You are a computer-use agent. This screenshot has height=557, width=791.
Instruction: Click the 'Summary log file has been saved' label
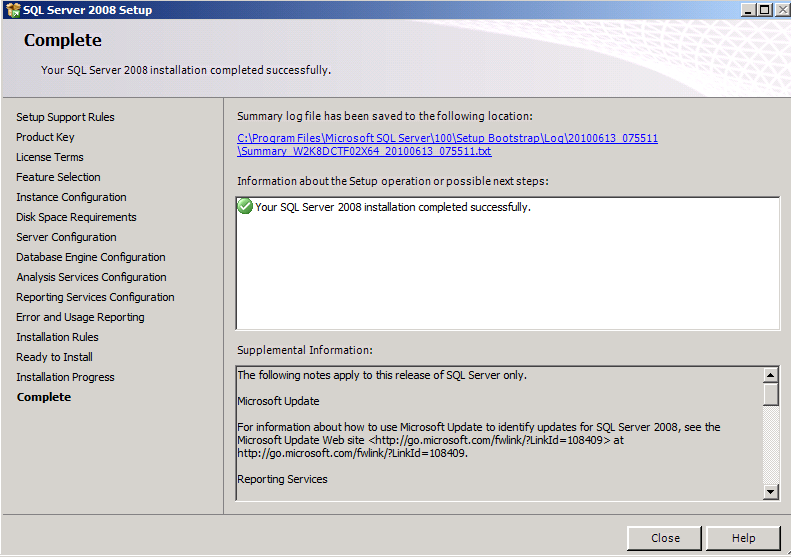coord(385,116)
